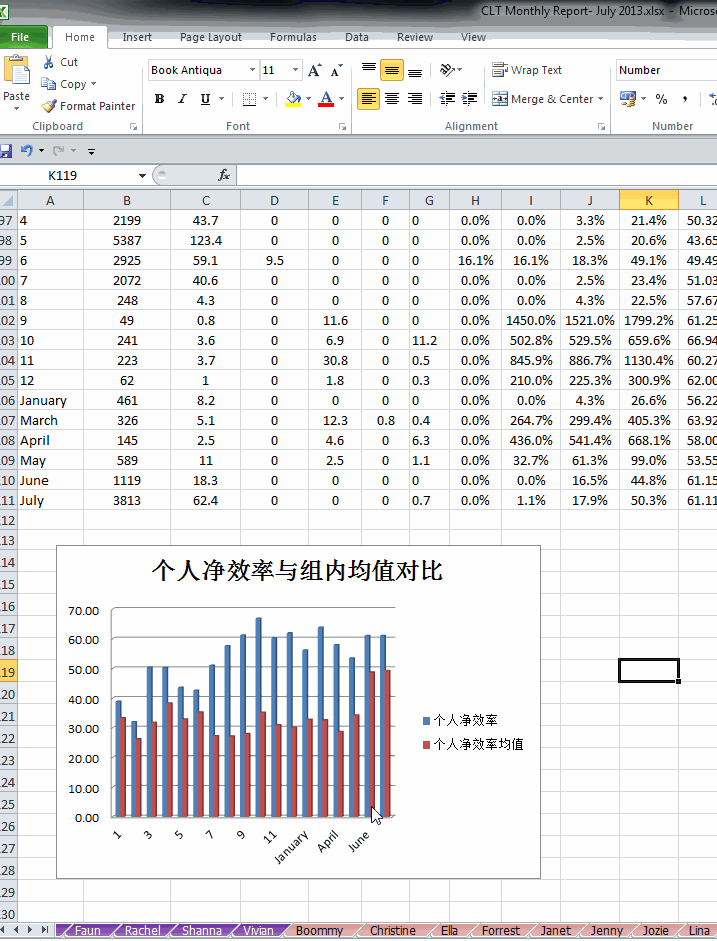The width and height of the screenshot is (717, 941).
Task: Click the Copy icon
Action: pyautogui.click(x=49, y=84)
